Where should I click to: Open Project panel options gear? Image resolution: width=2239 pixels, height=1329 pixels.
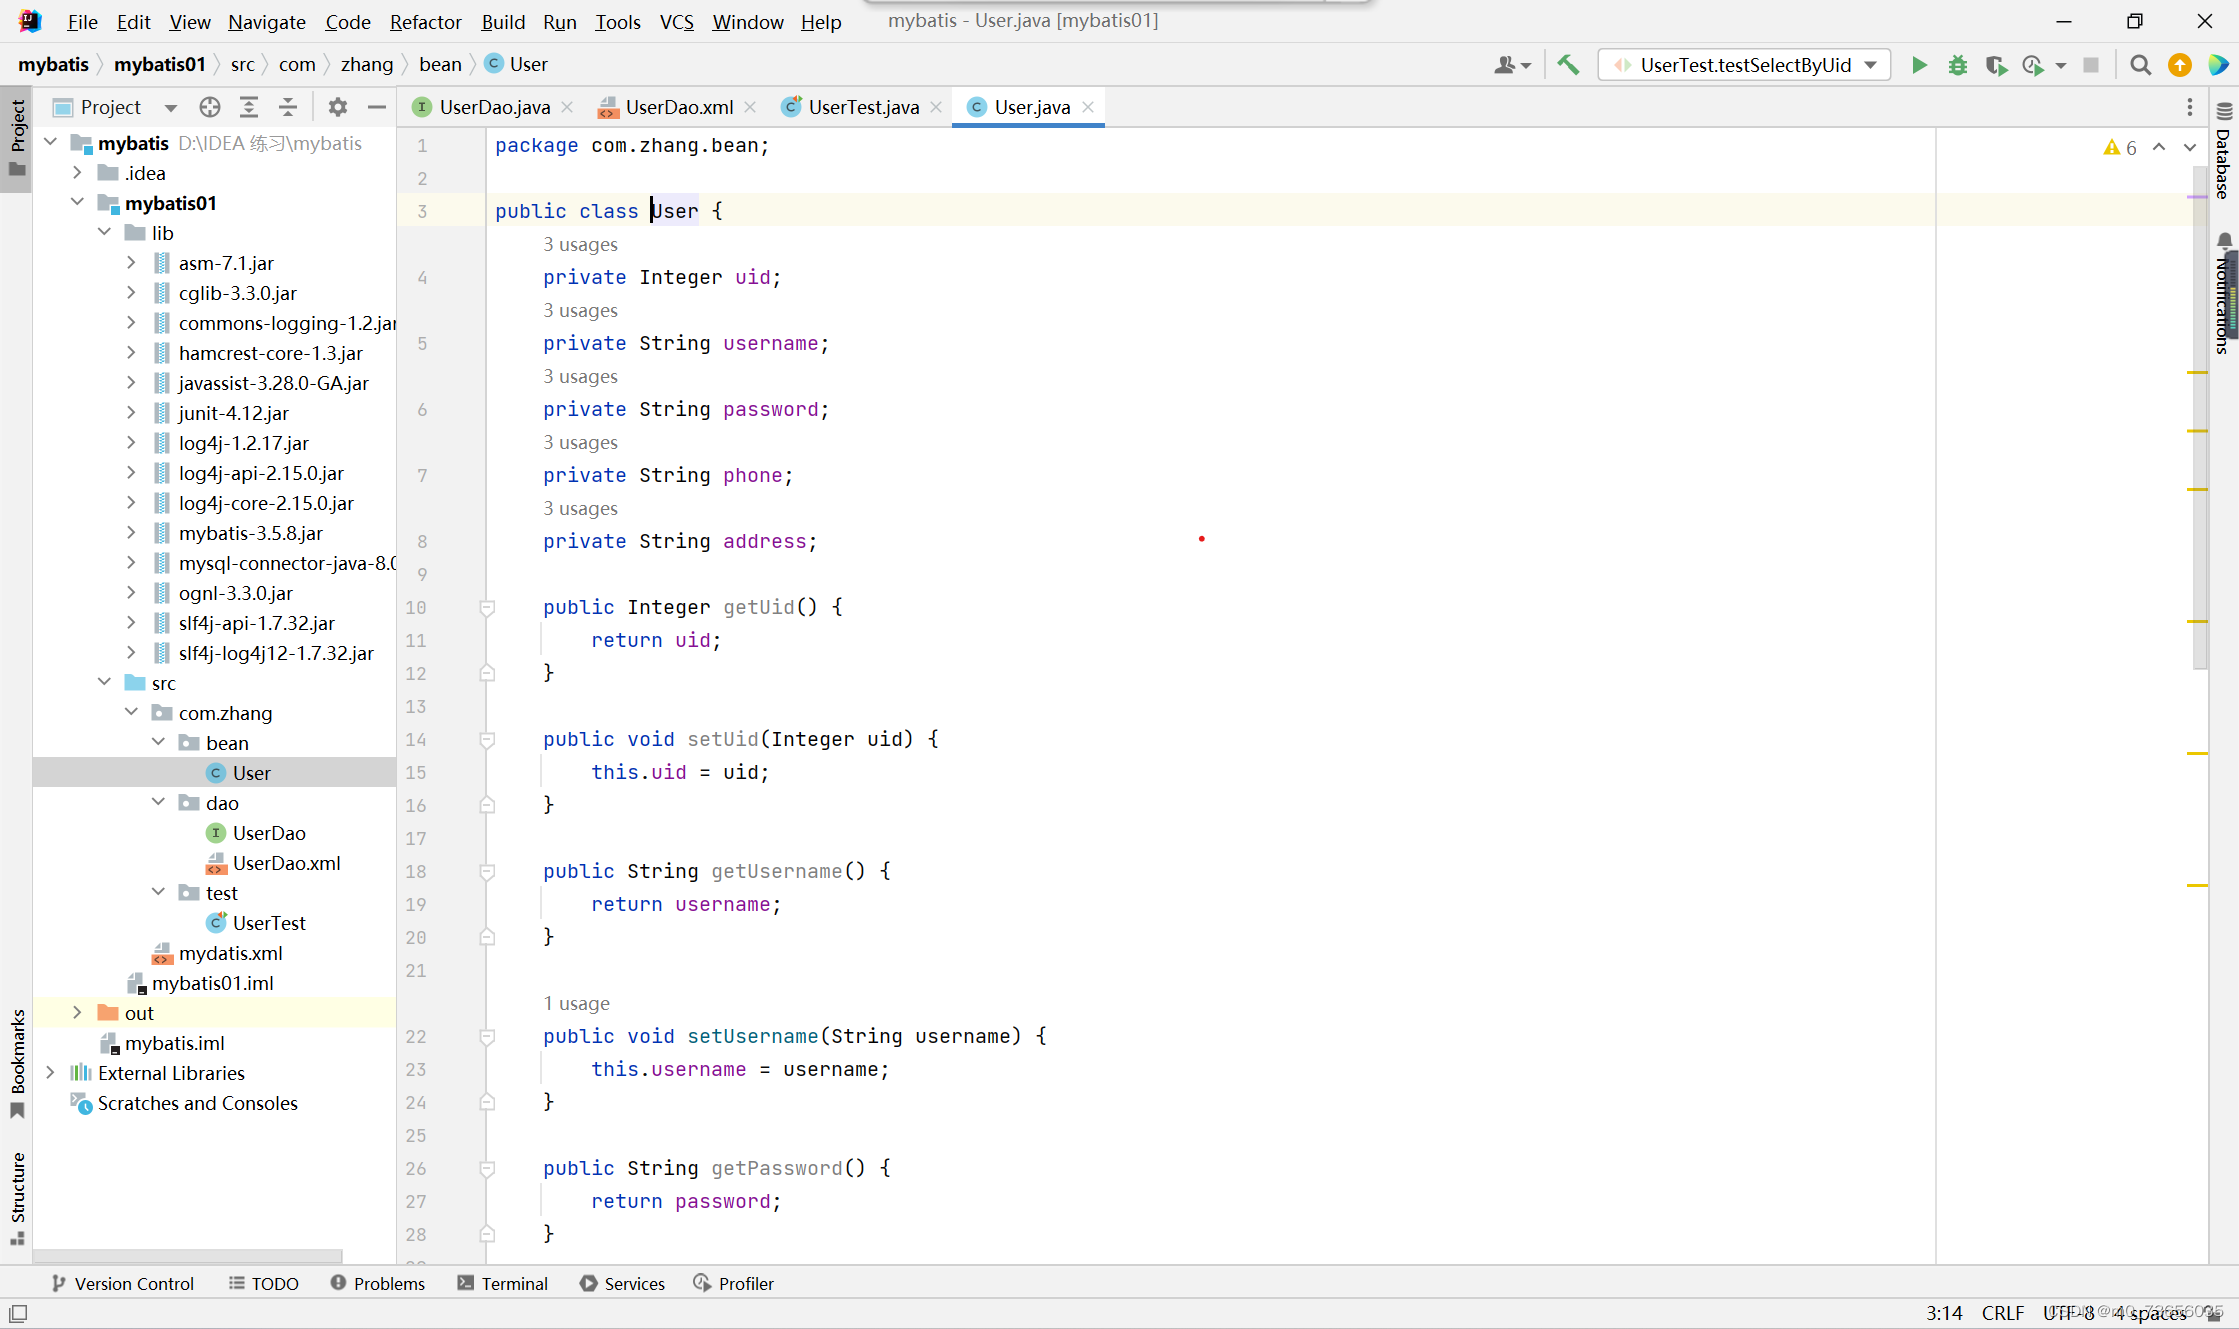tap(338, 107)
